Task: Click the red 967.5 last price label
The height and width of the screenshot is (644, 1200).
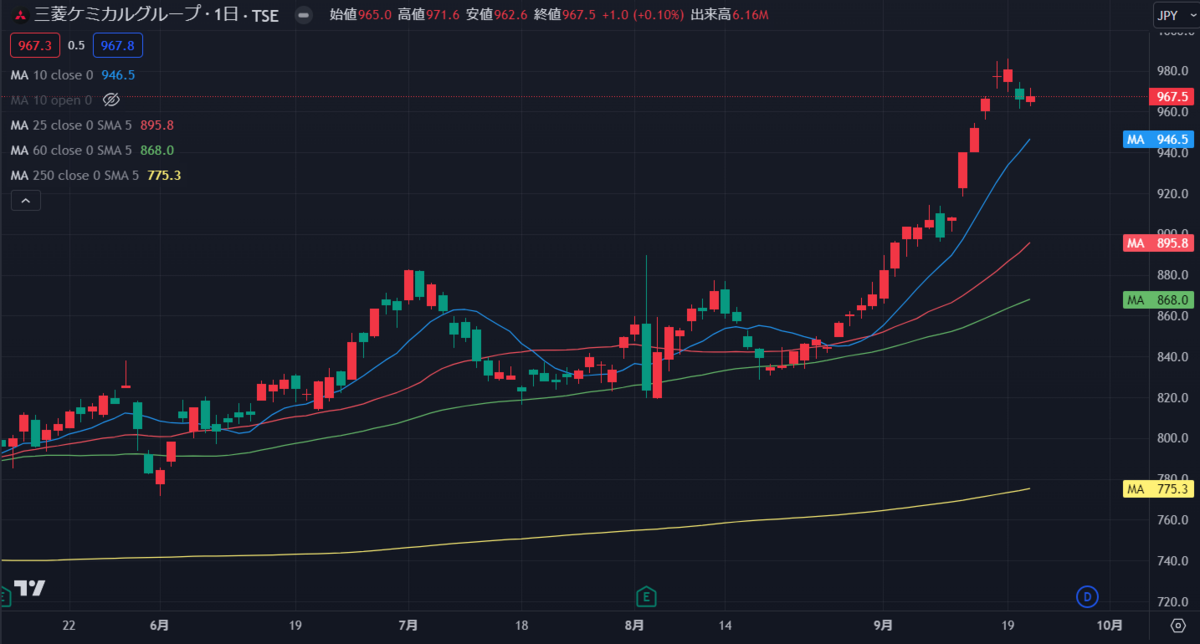Action: pyautogui.click(x=1171, y=97)
